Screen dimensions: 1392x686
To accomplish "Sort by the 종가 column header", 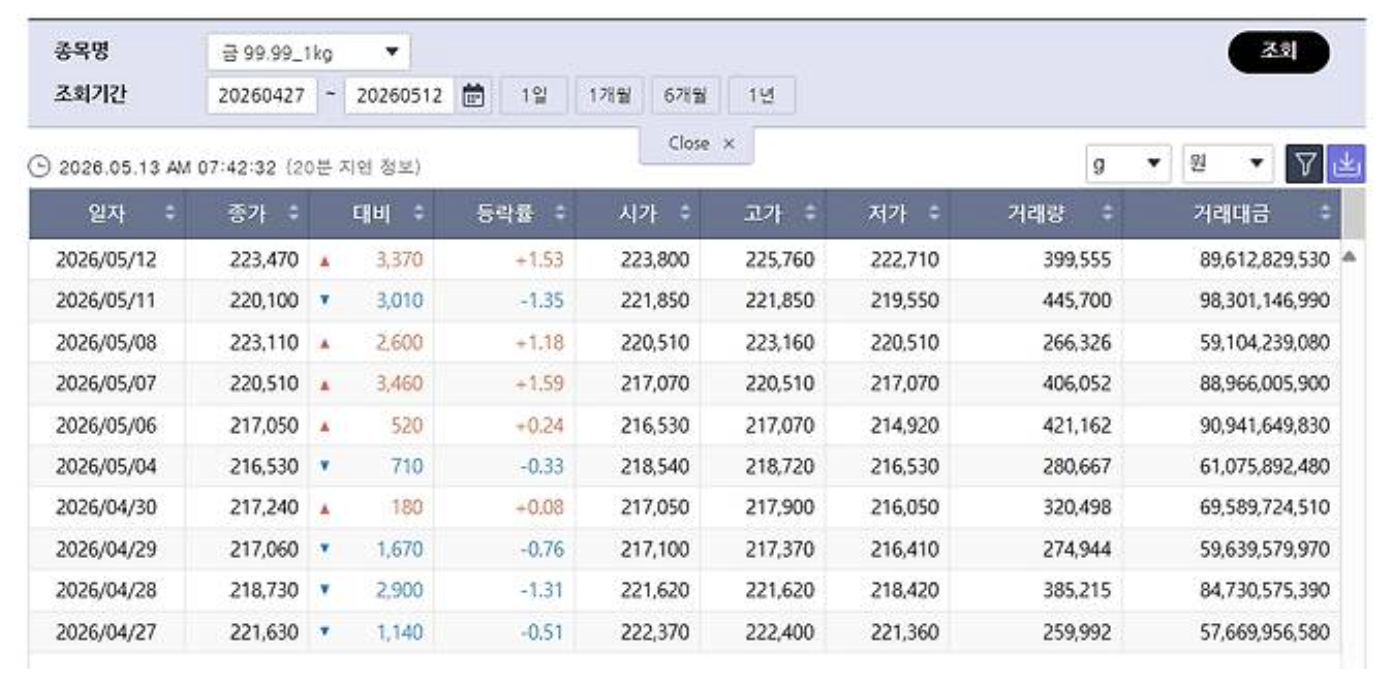I will coord(248,214).
